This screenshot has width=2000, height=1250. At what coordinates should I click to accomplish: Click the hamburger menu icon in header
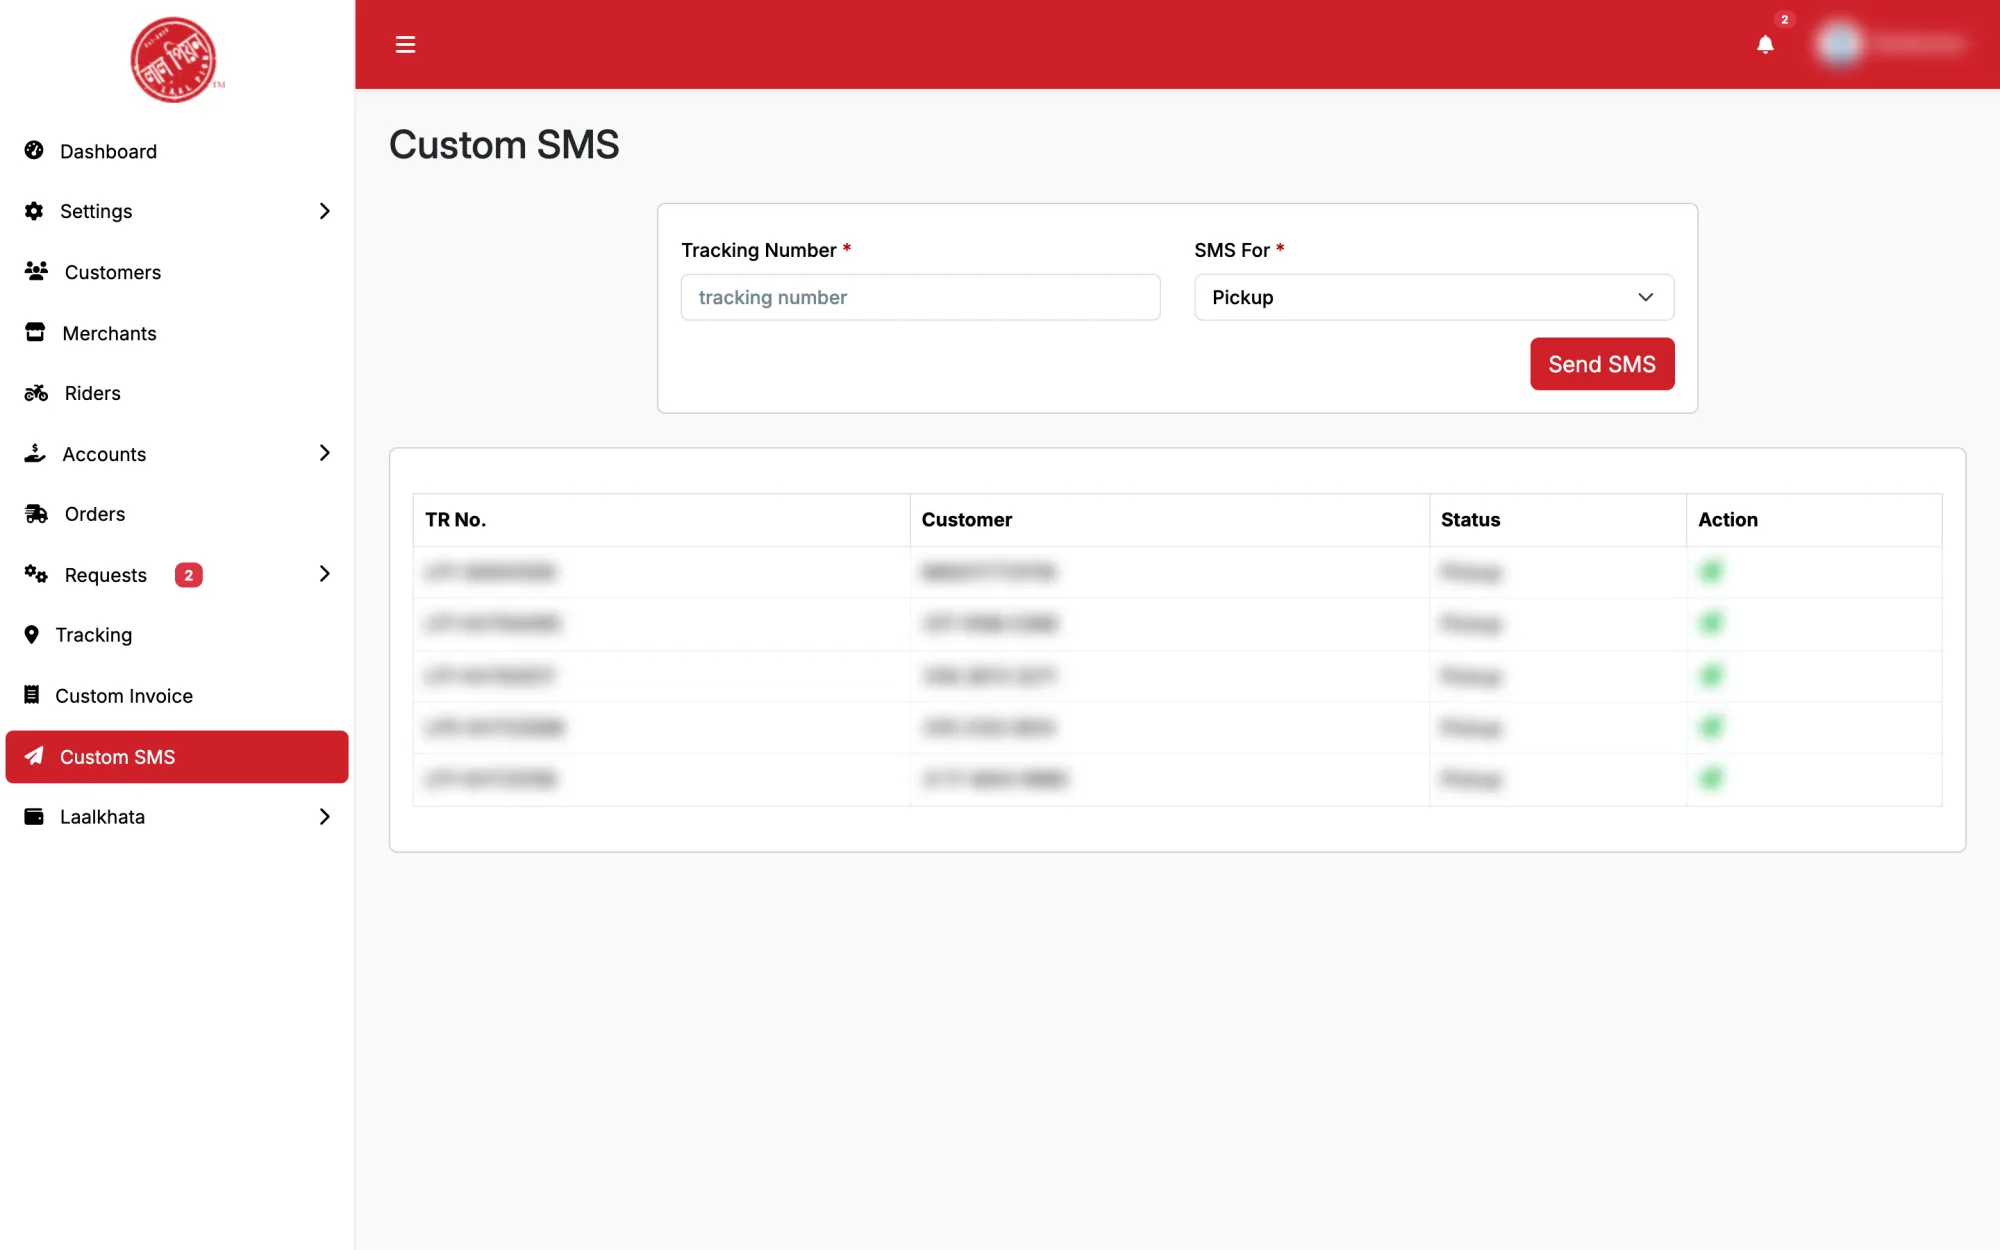pyautogui.click(x=405, y=44)
